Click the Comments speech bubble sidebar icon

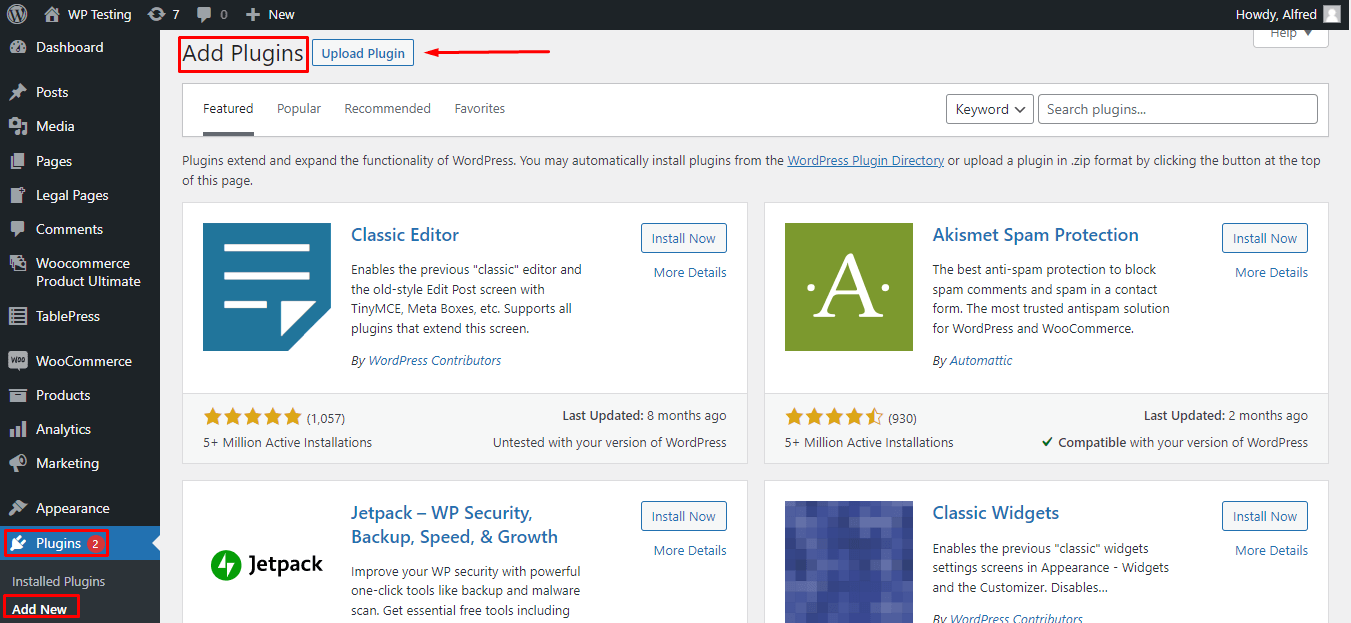(17, 229)
